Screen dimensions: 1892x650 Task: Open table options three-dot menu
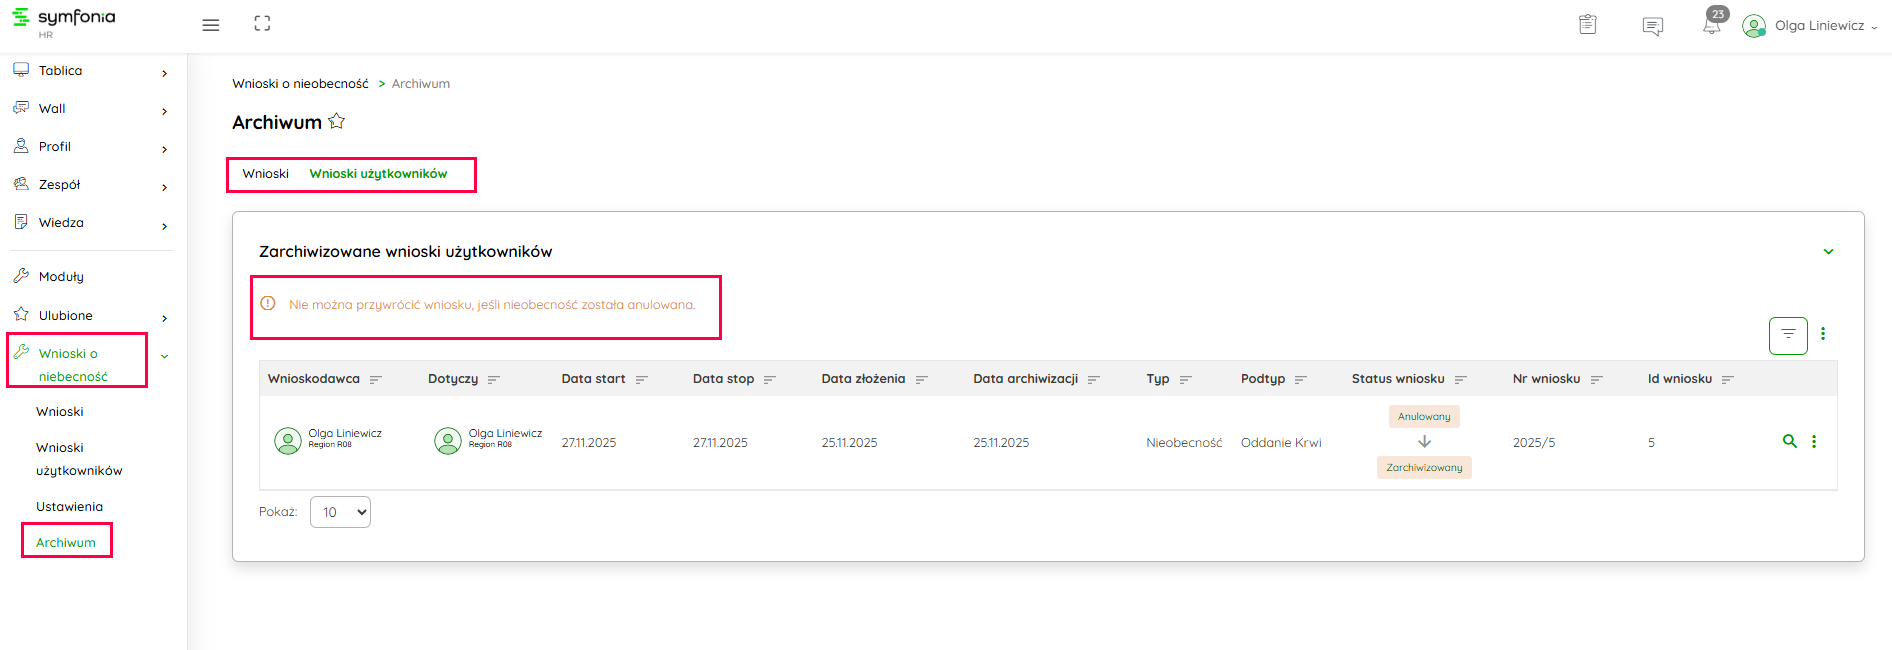pos(1823,334)
